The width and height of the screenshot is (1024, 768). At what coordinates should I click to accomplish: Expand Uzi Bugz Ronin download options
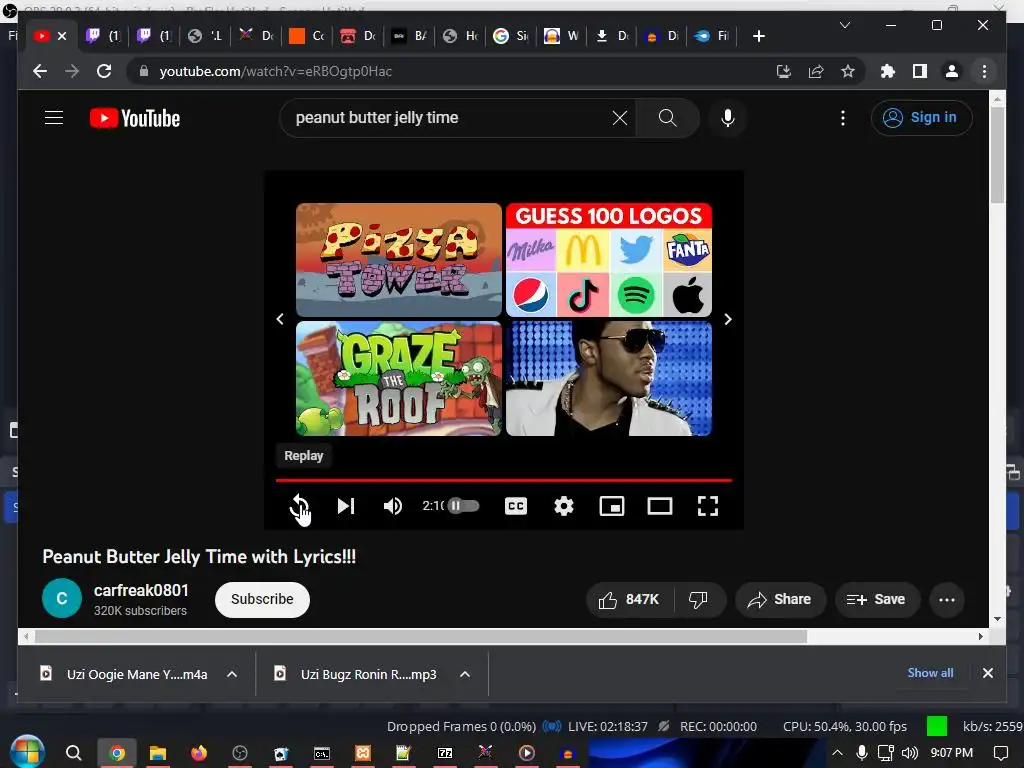coord(465,674)
